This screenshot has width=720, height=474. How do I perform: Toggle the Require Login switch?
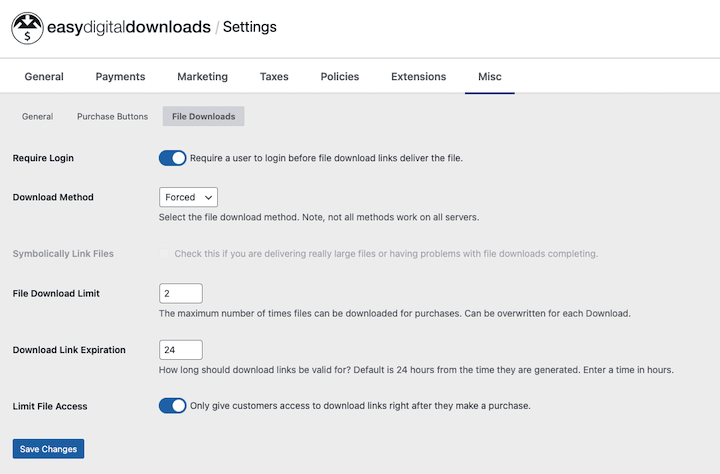173,158
